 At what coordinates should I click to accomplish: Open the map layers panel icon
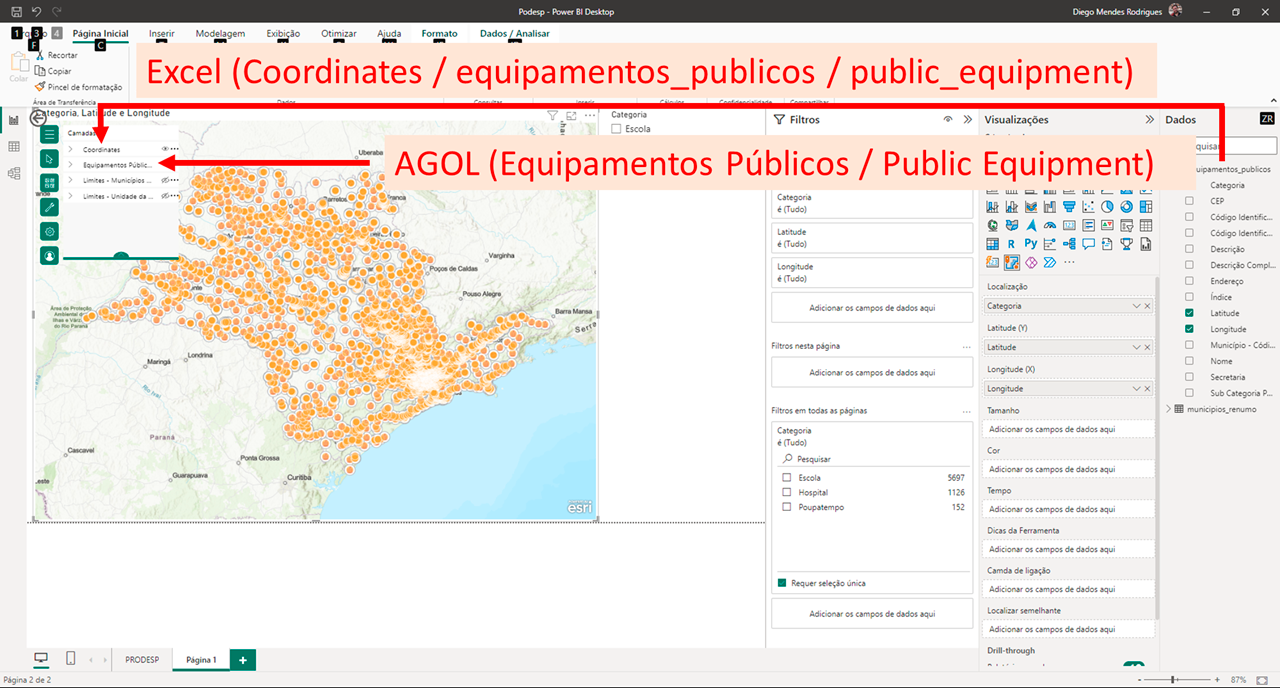50,133
